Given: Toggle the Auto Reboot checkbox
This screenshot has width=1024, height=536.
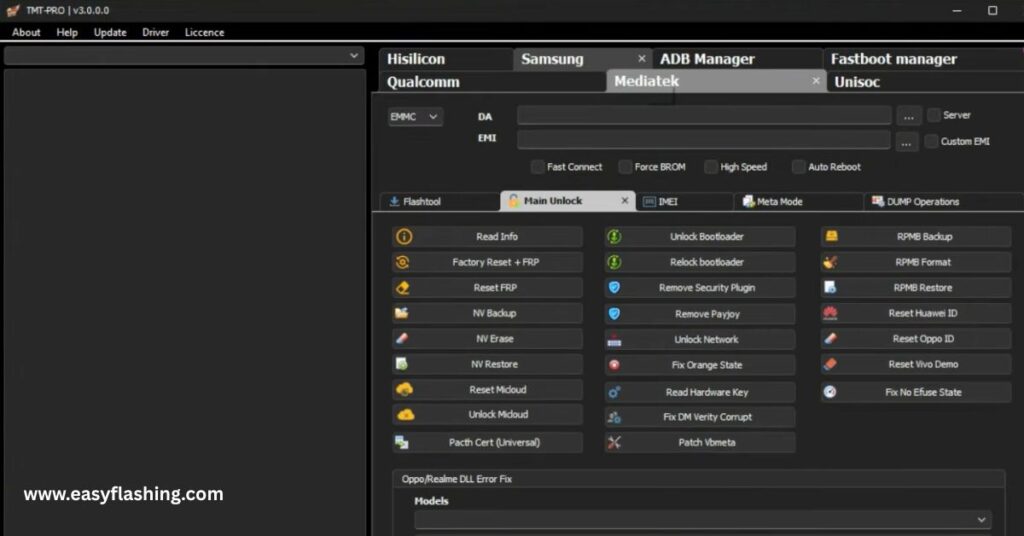Looking at the screenshot, I should (798, 166).
